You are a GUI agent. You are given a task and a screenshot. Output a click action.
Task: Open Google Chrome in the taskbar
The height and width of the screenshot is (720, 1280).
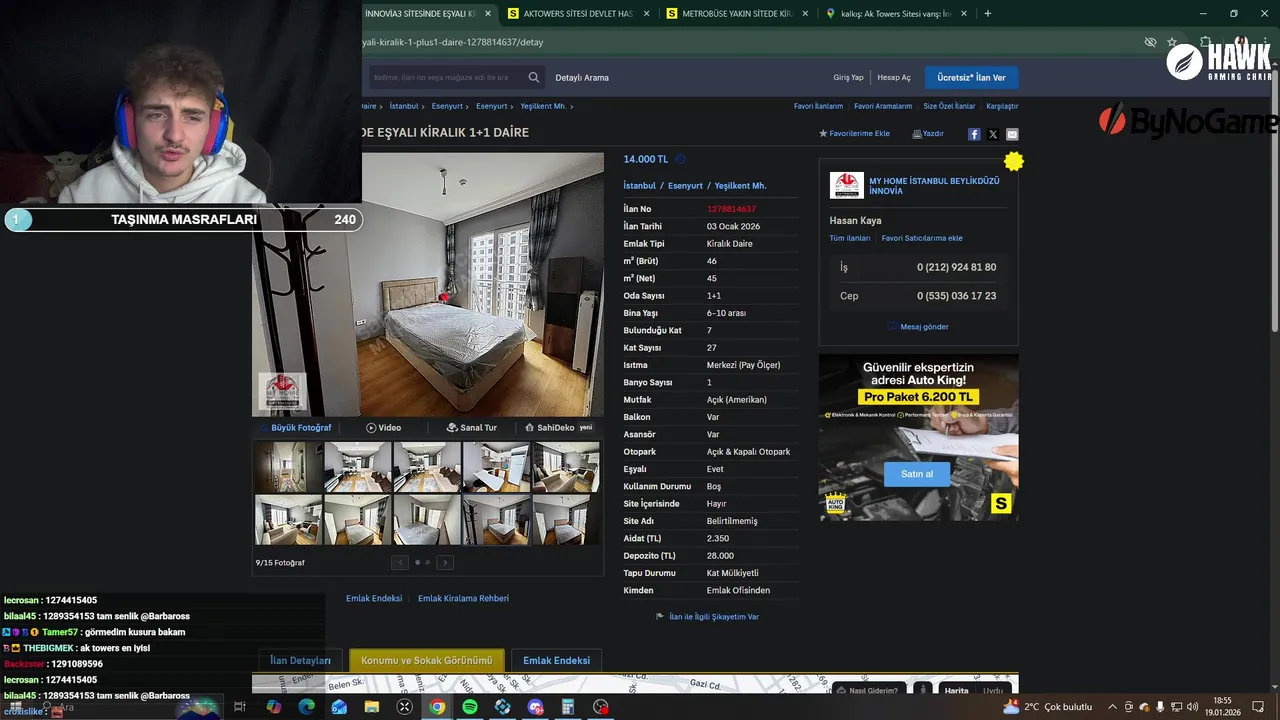tap(437, 707)
